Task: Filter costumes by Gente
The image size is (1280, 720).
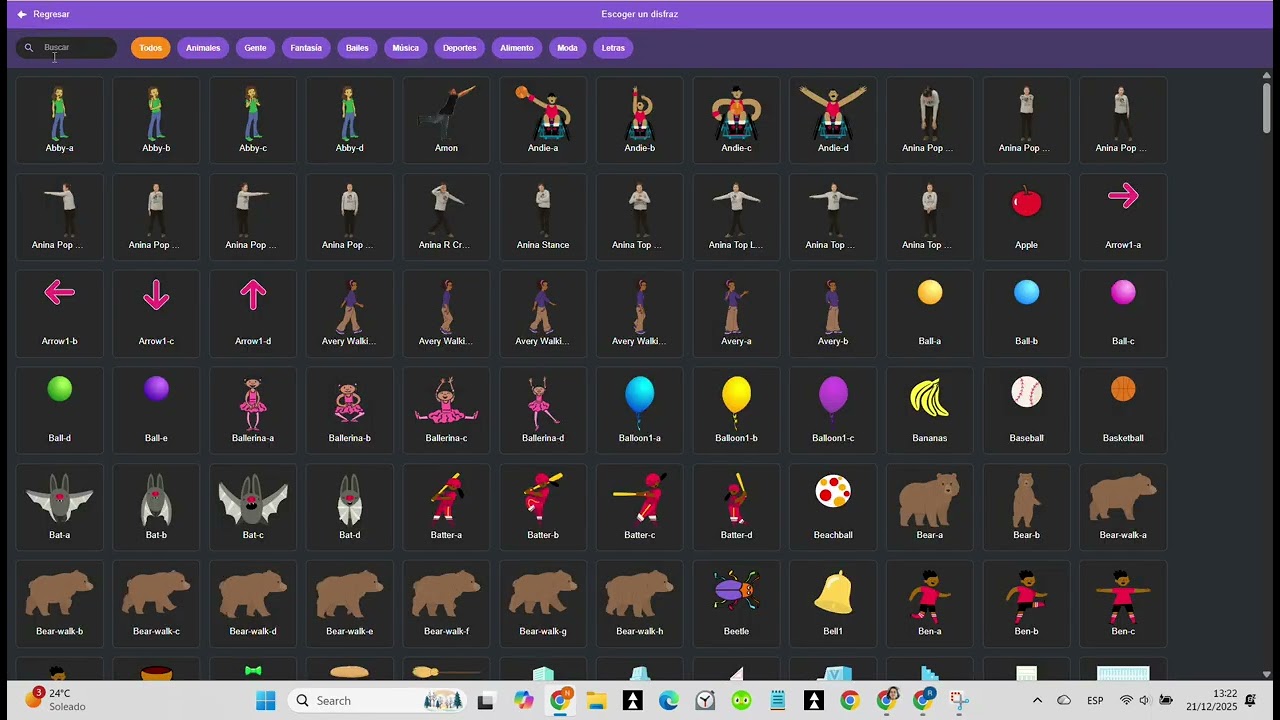Action: tap(256, 47)
